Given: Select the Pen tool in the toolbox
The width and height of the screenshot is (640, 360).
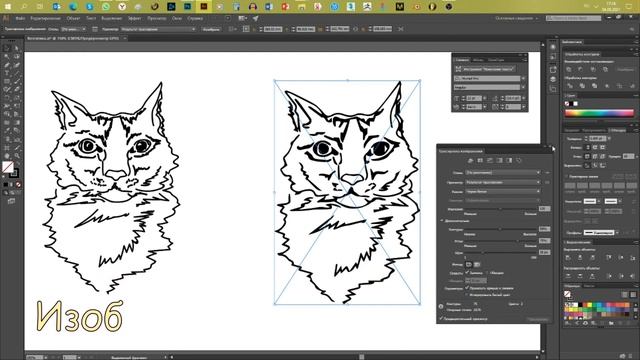Looking at the screenshot, I should click(x=7, y=65).
